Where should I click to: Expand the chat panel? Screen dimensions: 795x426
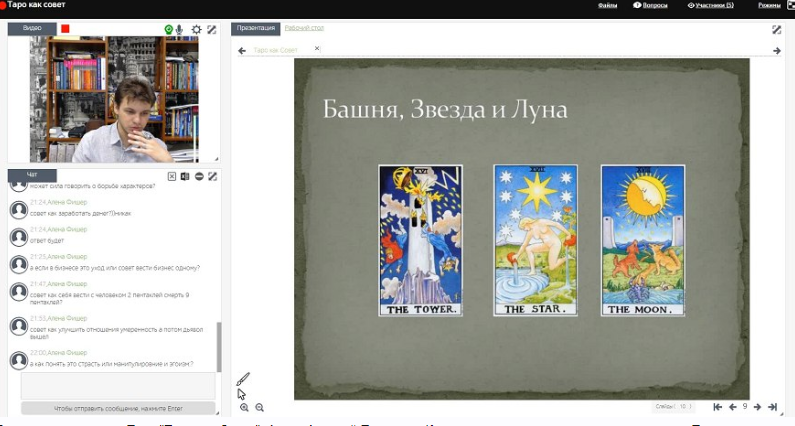pyautogui.click(x=212, y=176)
